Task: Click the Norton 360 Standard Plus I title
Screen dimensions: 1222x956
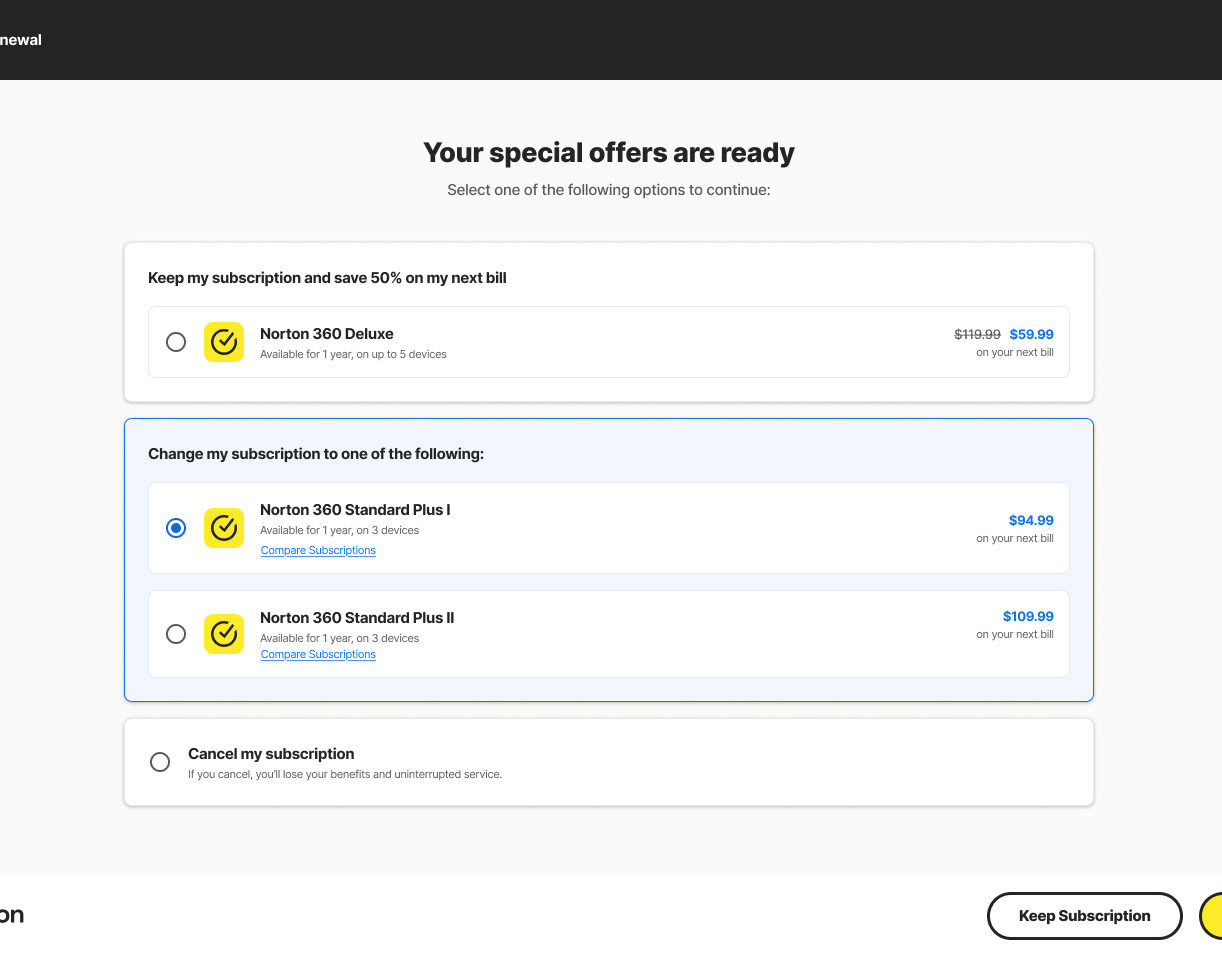Action: click(x=355, y=510)
